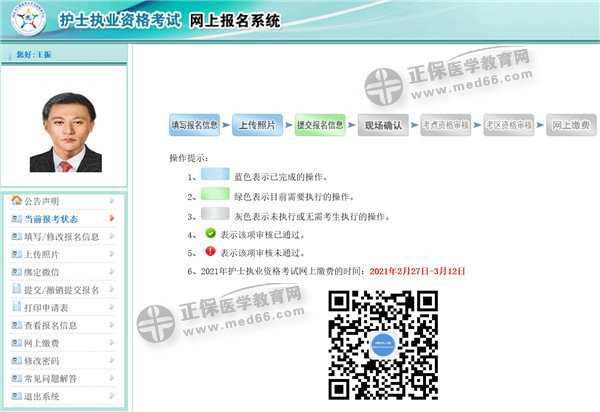This screenshot has height=412, width=600.
Task: Click the green 提交报名信息 step button
Action: [x=320, y=126]
